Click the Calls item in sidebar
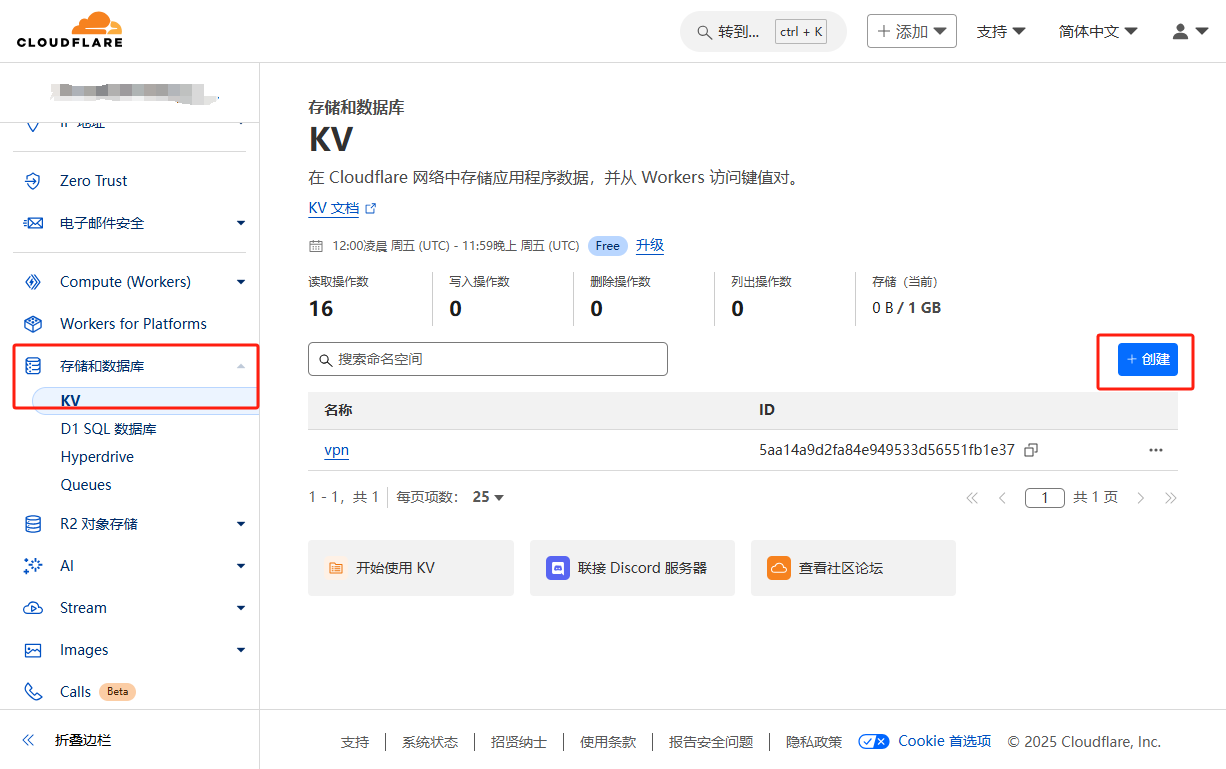1226x769 pixels. click(x=75, y=692)
